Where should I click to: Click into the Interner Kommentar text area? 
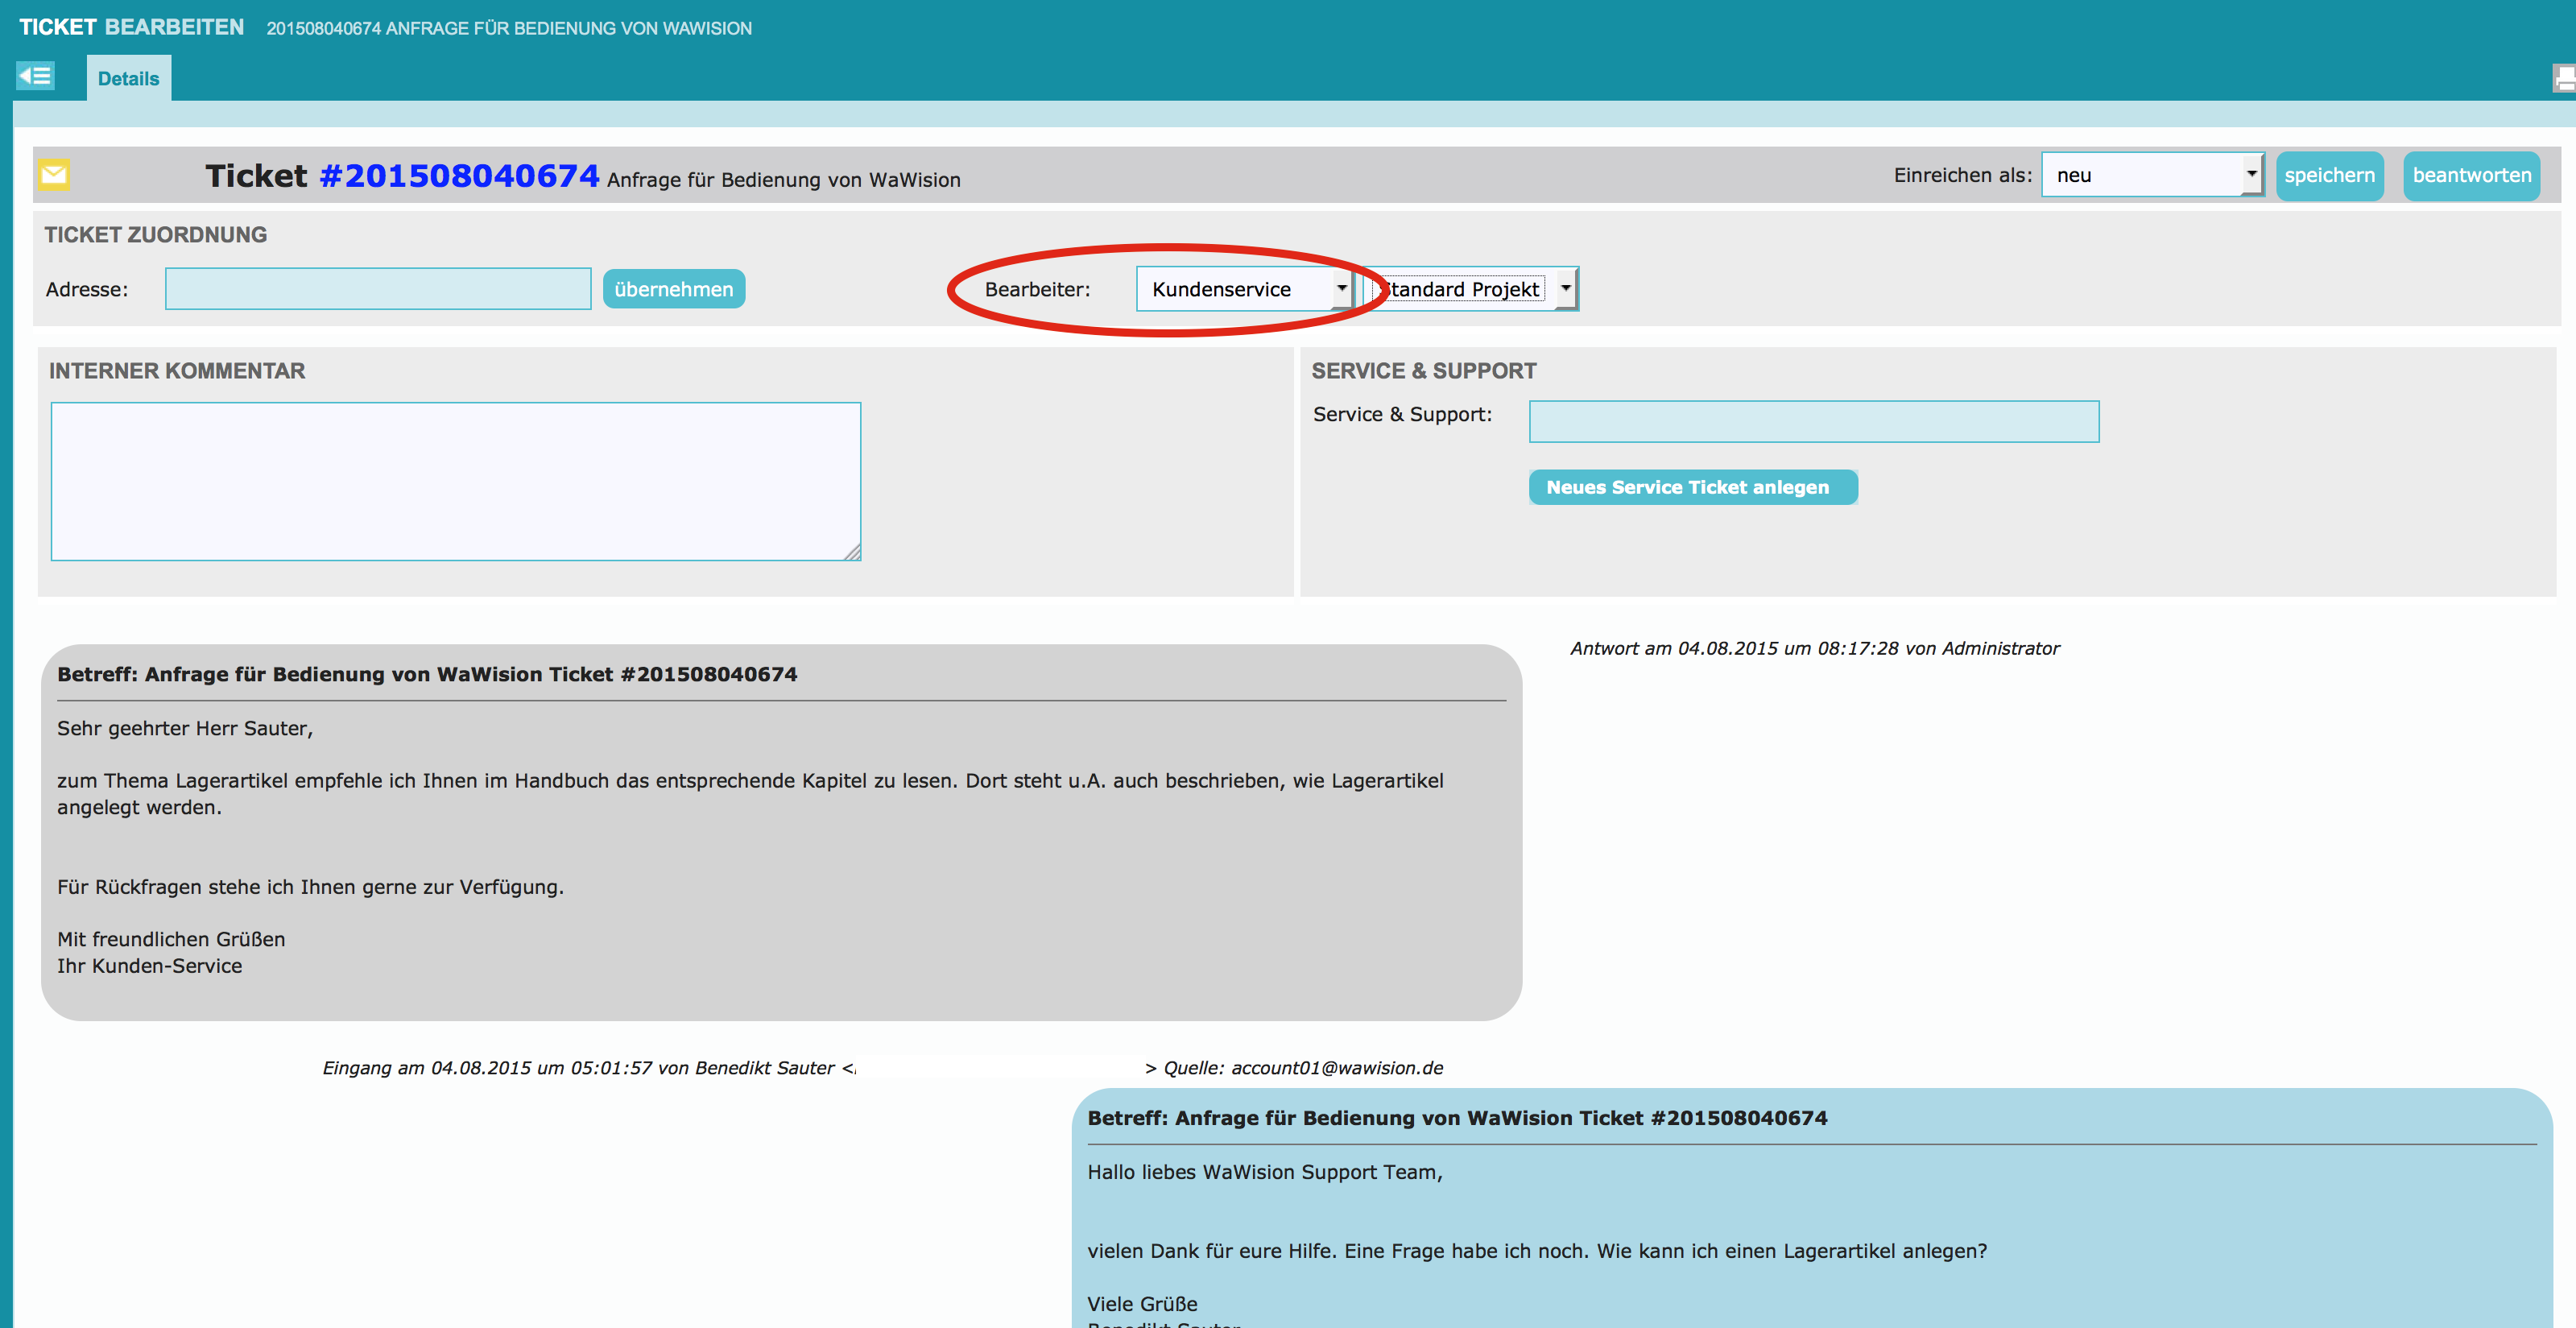click(455, 481)
